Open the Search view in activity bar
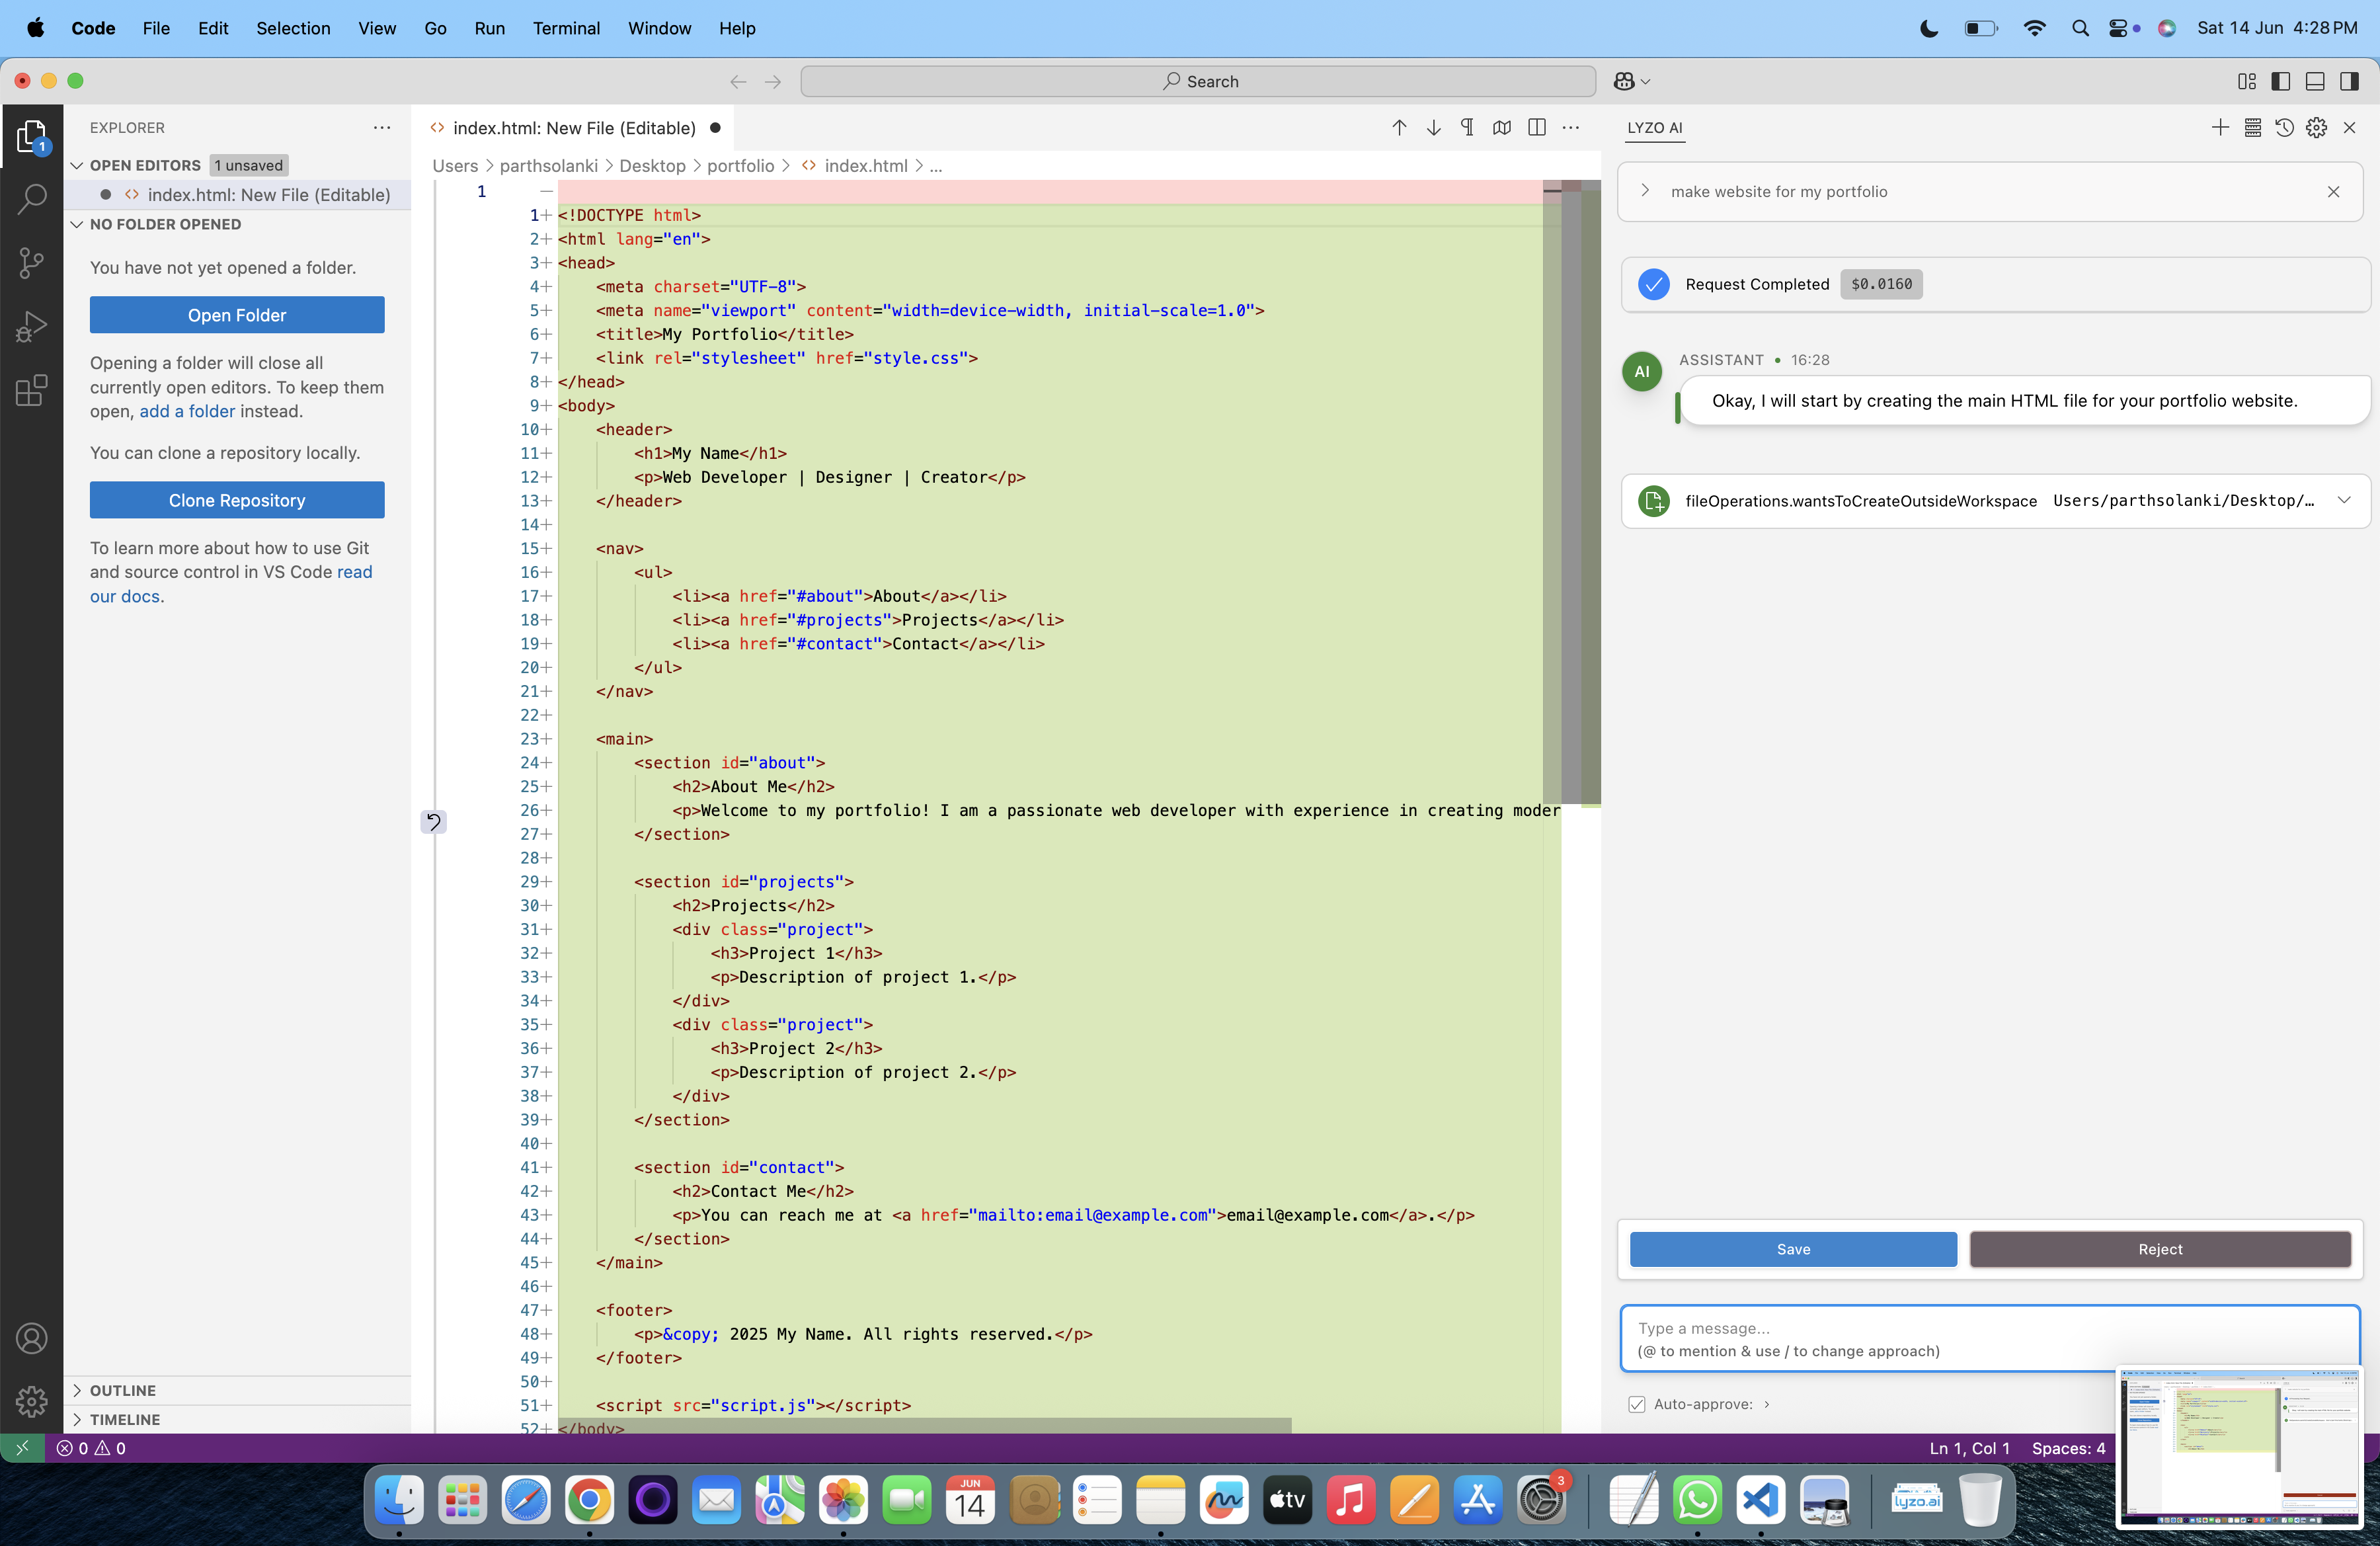The image size is (2380, 1546). point(32,199)
